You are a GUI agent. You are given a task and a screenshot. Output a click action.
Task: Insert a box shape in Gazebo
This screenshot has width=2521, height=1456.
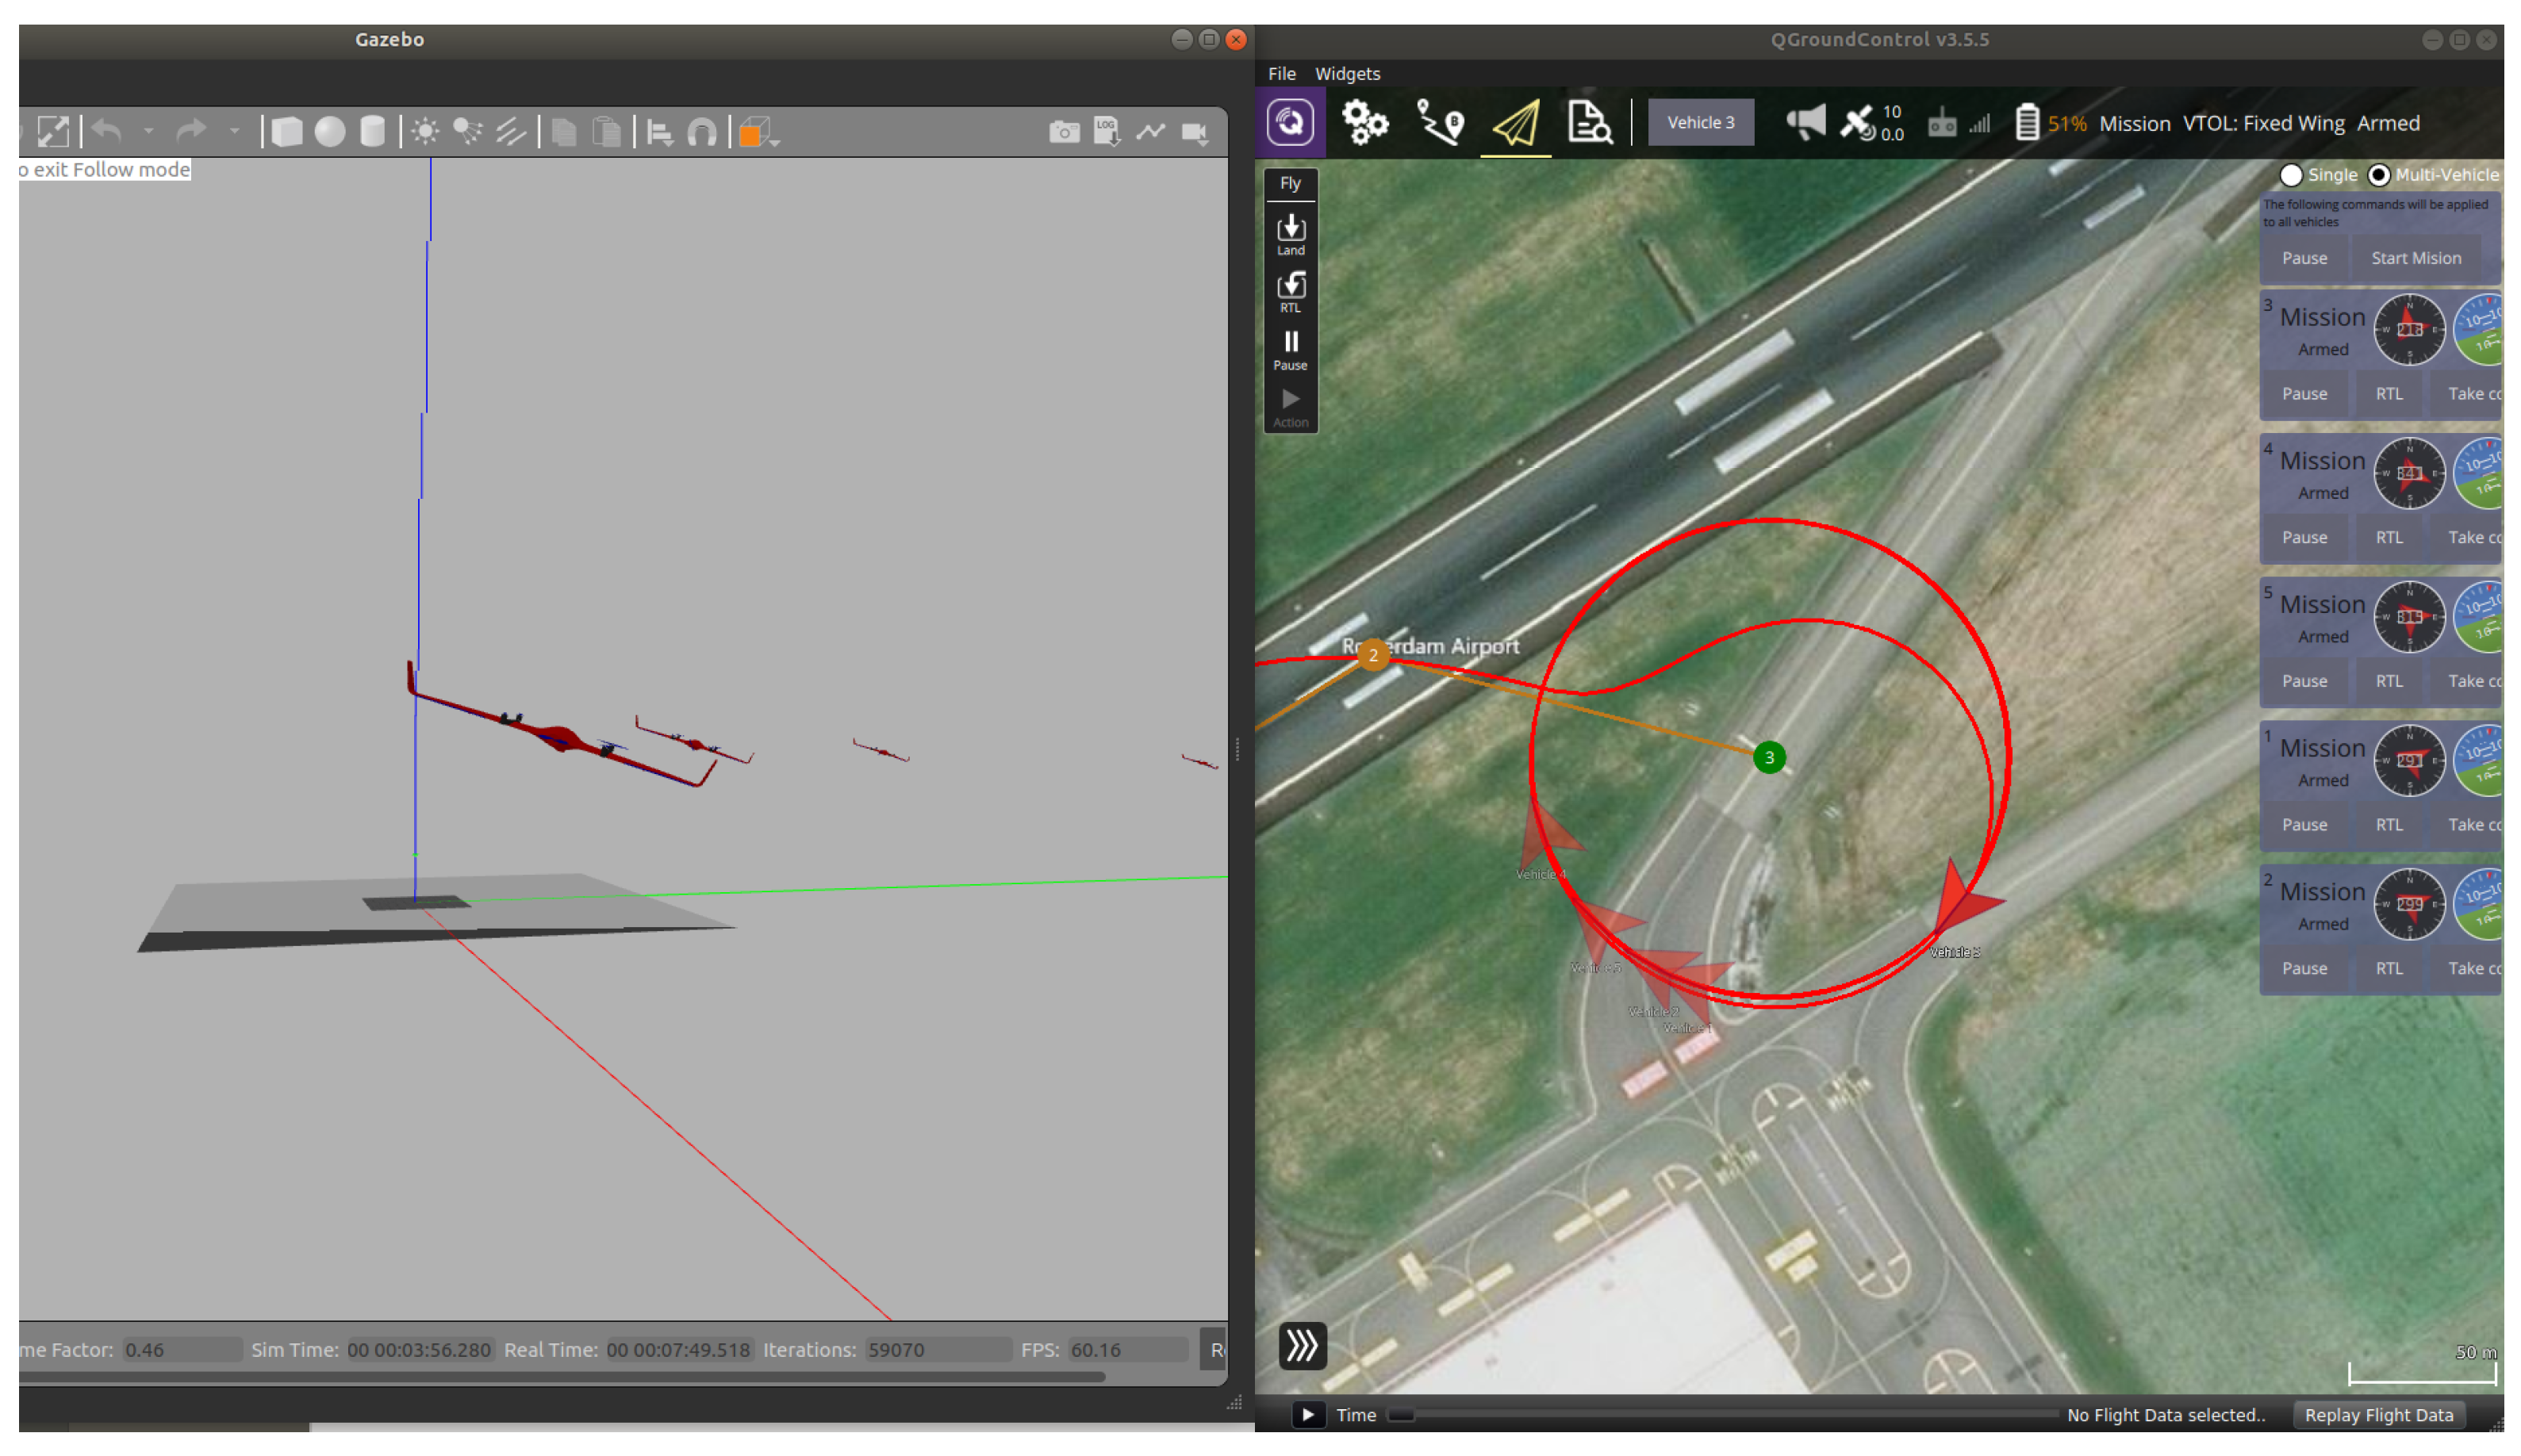(x=287, y=132)
